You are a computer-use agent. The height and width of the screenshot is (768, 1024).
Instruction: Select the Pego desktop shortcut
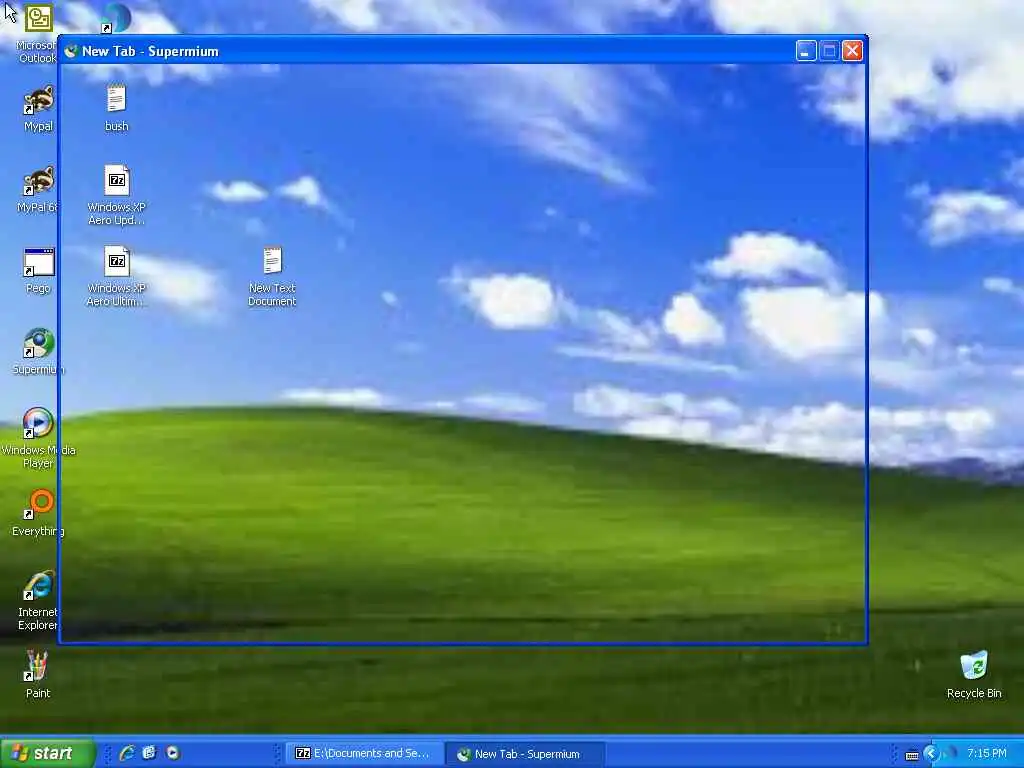(x=38, y=262)
